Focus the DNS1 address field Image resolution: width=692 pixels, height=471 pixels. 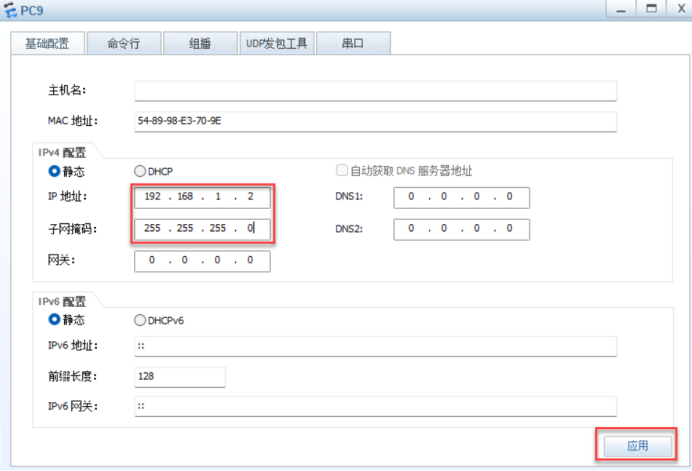coord(461,197)
